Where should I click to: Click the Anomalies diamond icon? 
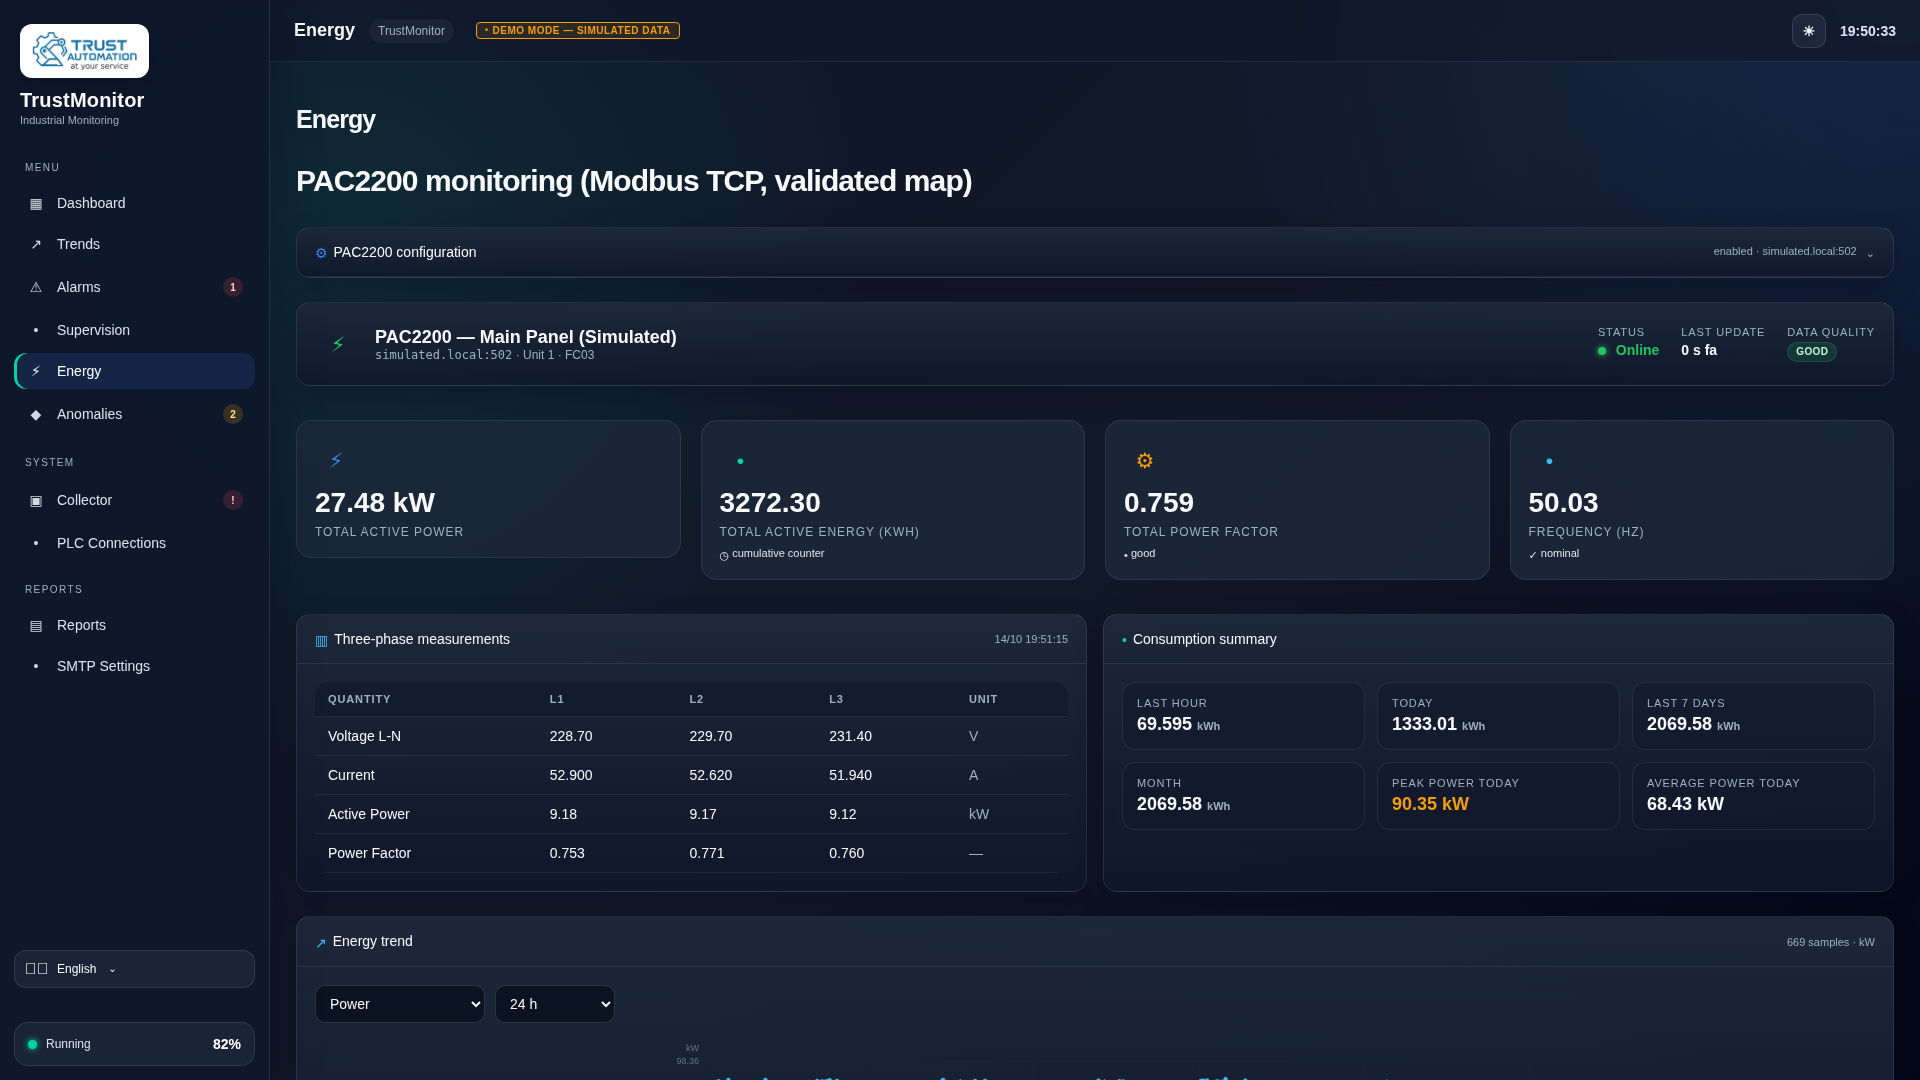36,414
